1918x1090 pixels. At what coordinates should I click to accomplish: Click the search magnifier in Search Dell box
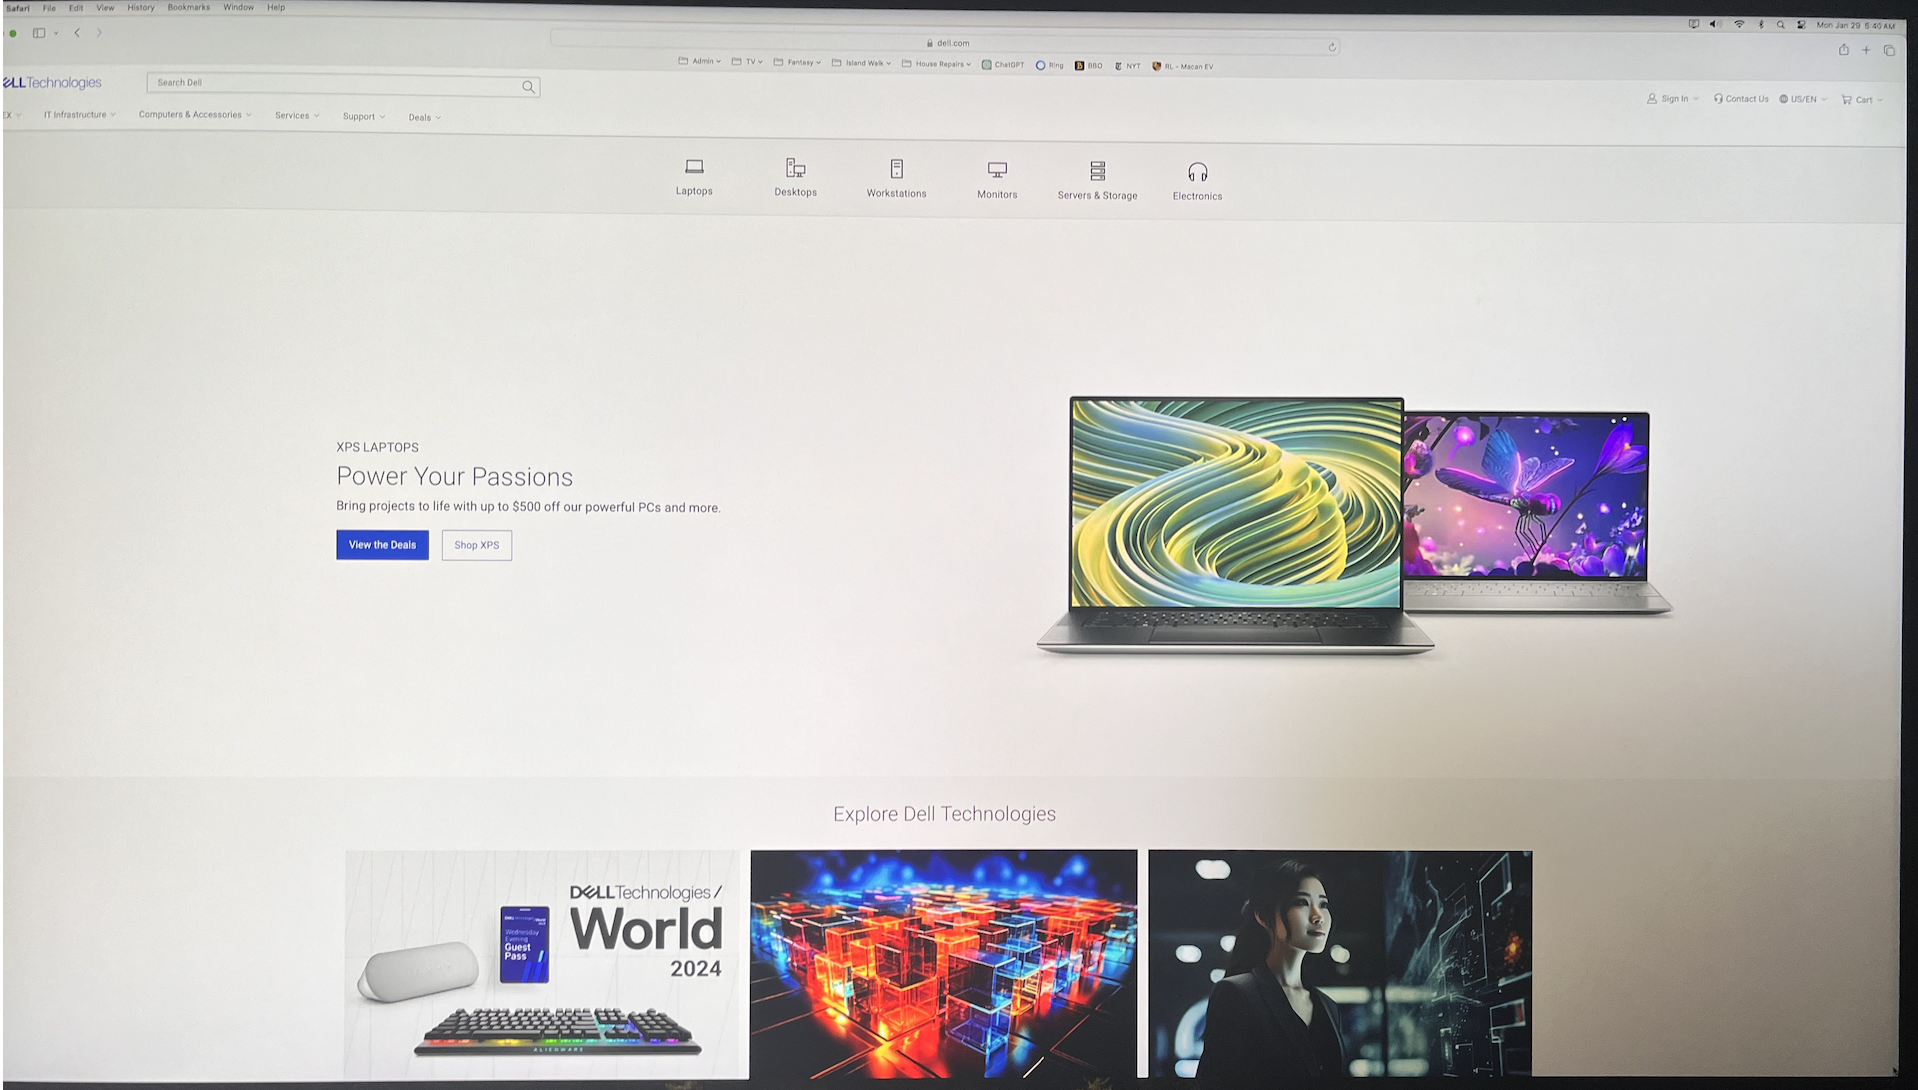pos(528,87)
